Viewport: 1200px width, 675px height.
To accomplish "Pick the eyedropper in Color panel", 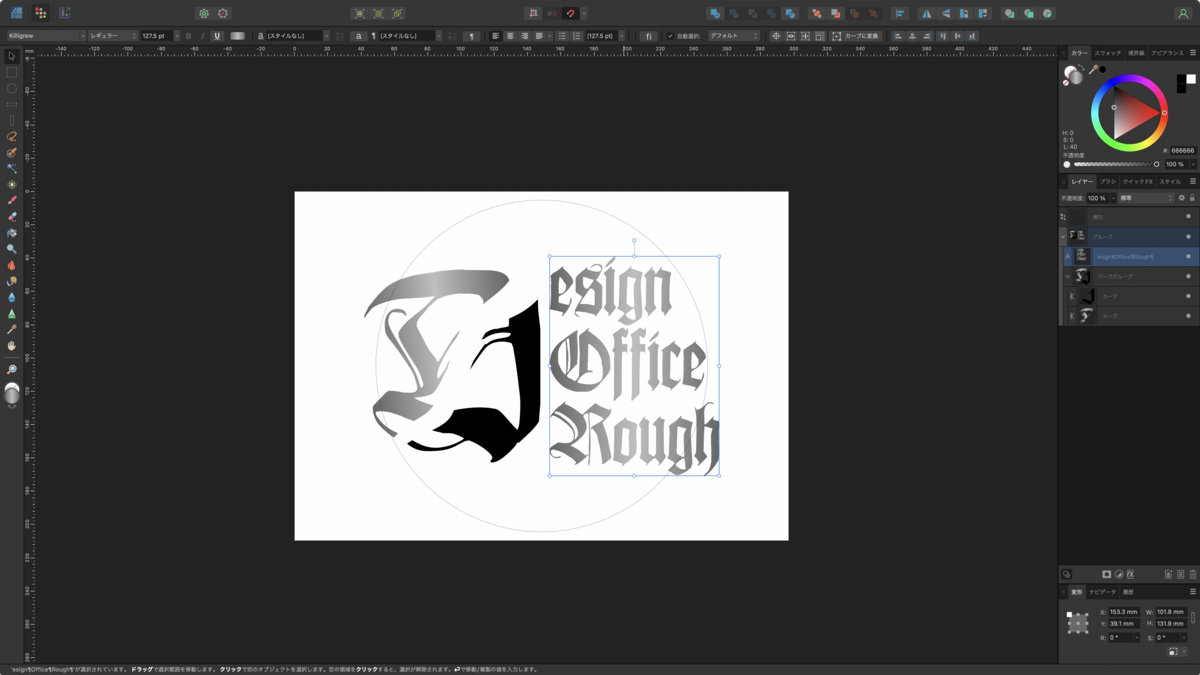I will [1095, 69].
